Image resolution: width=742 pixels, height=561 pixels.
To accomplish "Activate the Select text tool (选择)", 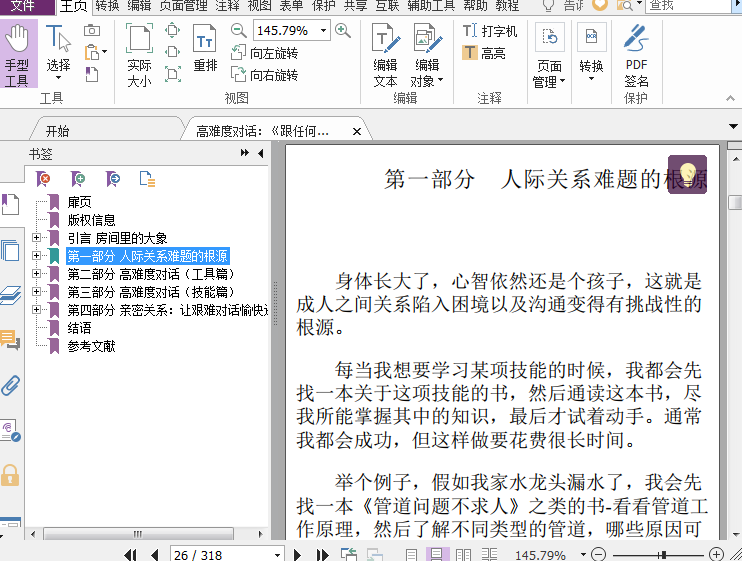I will (x=58, y=52).
